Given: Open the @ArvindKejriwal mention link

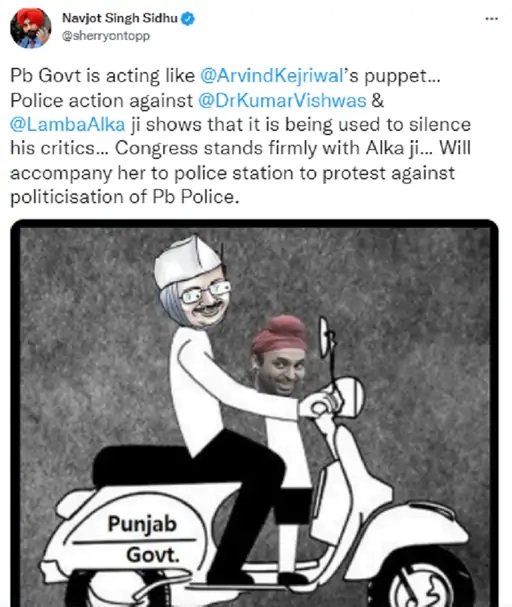Looking at the screenshot, I should click(272, 75).
